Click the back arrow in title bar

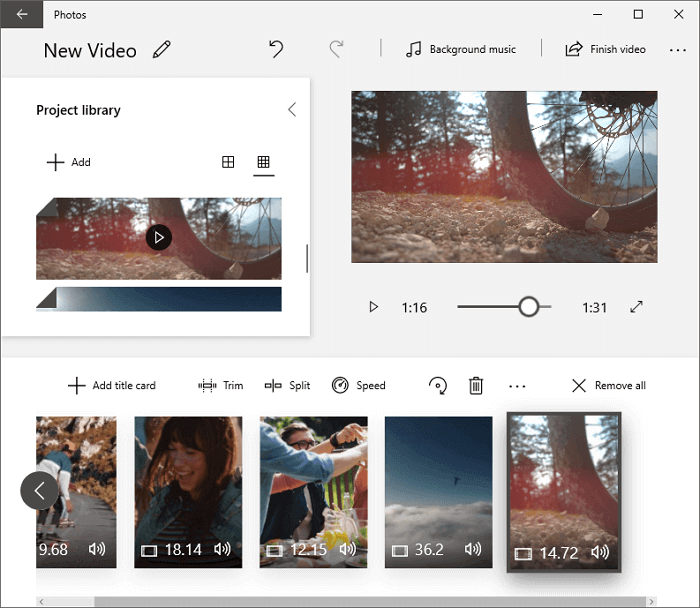21,15
